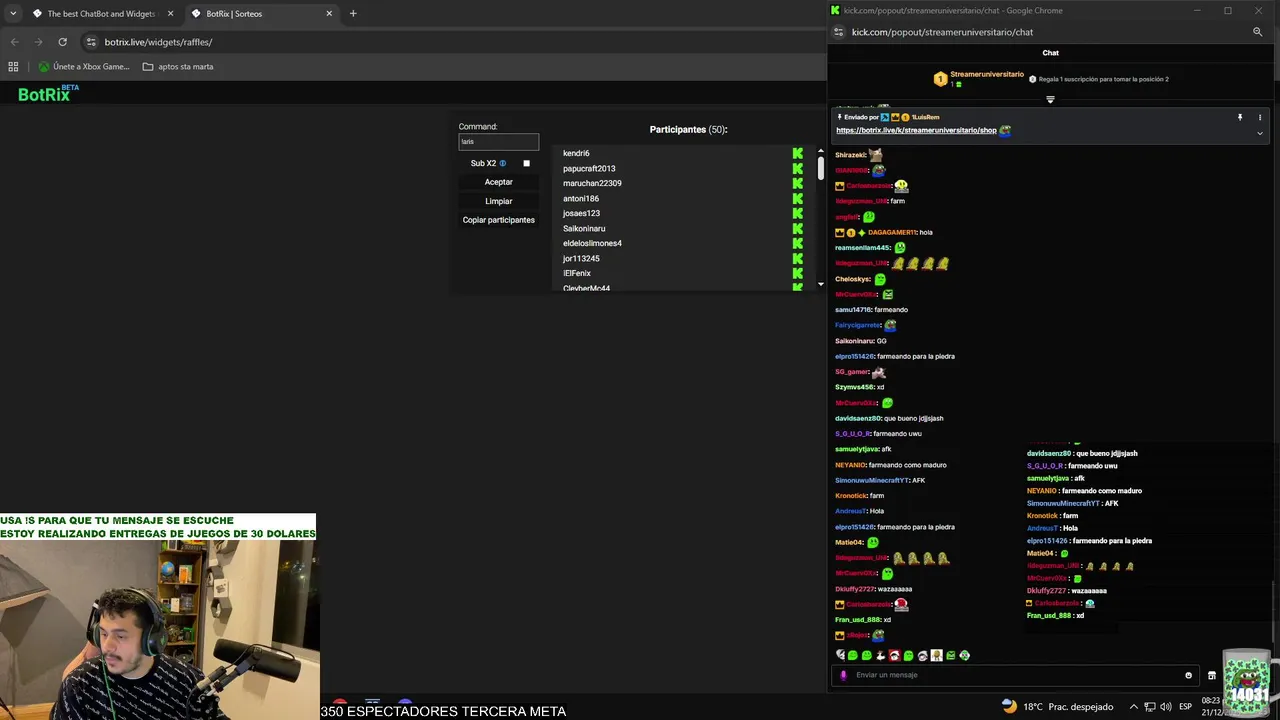Open the Sub X2 info icon
1280x720 pixels.
(503, 163)
